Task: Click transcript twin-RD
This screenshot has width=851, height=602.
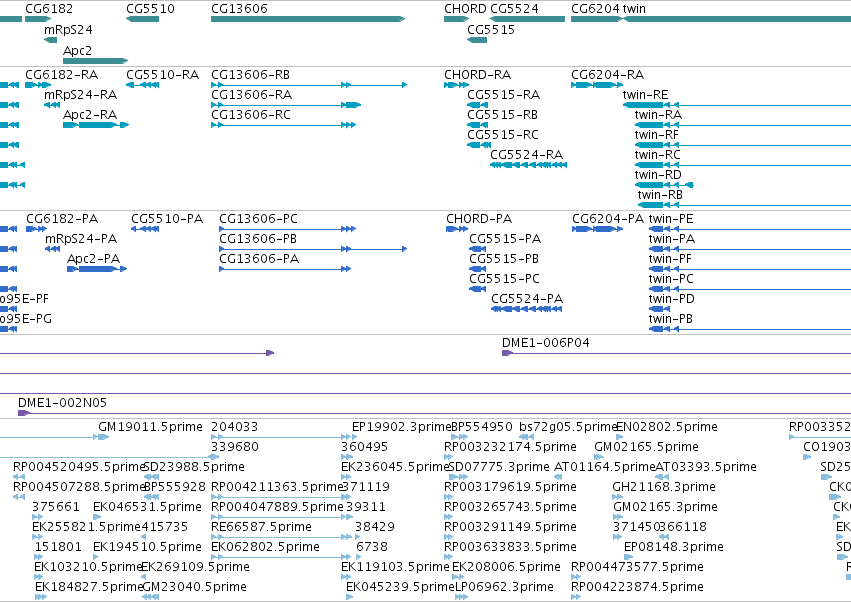Action: 664,185
